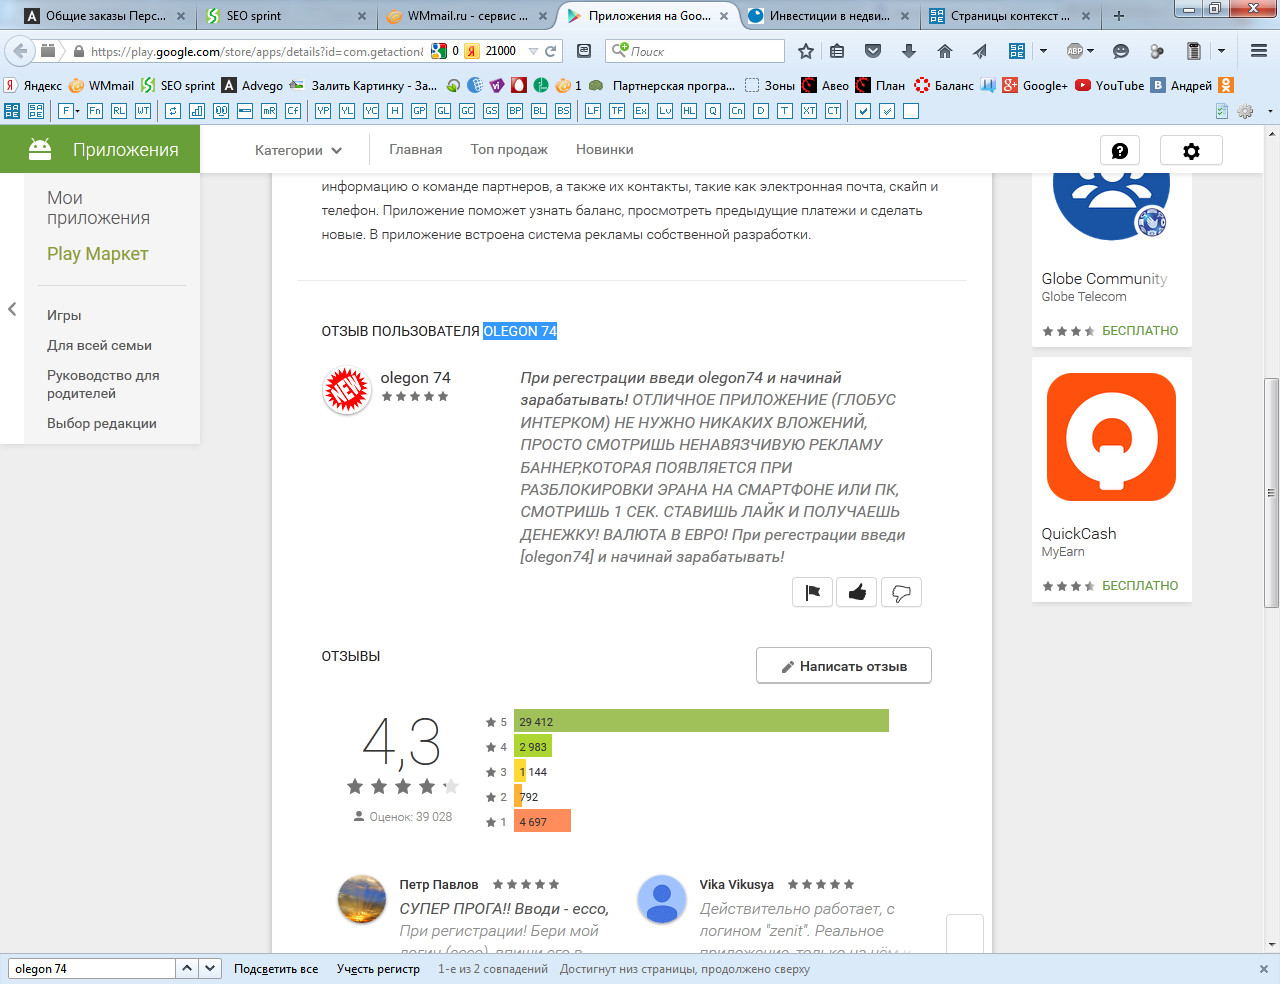1280x984 pixels.
Task: Open 'Выбор редакции' sidebar link
Action: (x=102, y=423)
